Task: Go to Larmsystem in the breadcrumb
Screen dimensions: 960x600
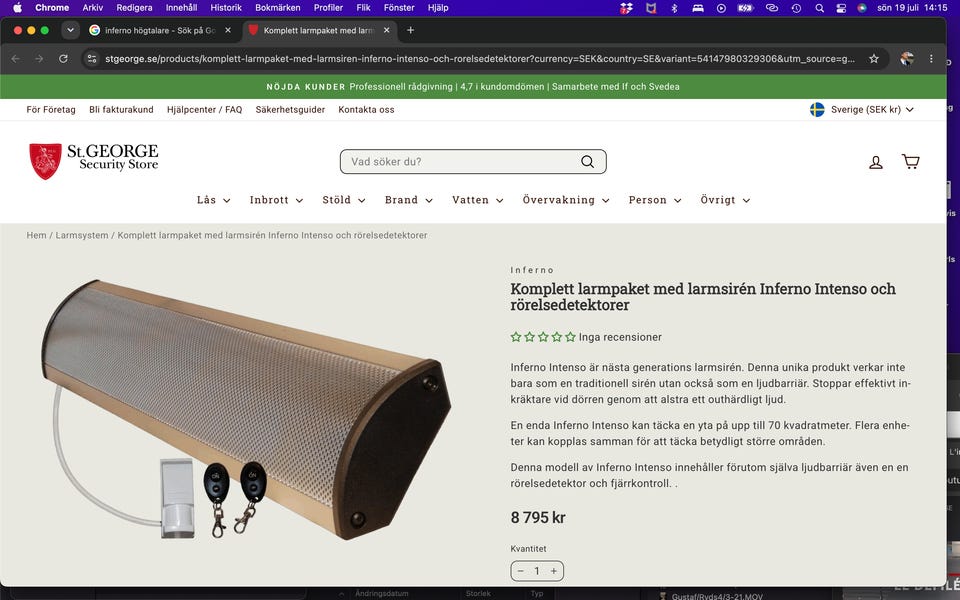Action: [x=82, y=235]
